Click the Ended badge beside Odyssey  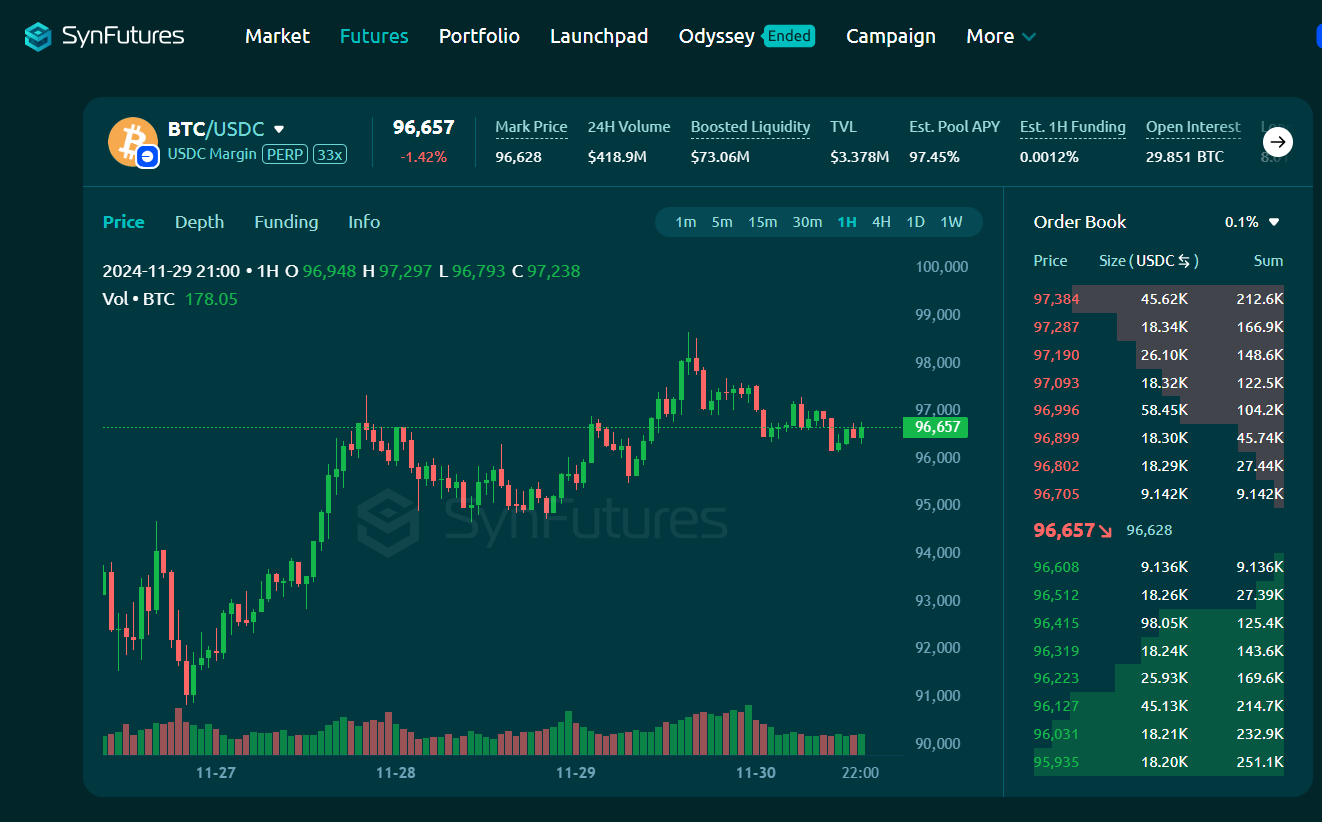pyautogui.click(x=789, y=36)
